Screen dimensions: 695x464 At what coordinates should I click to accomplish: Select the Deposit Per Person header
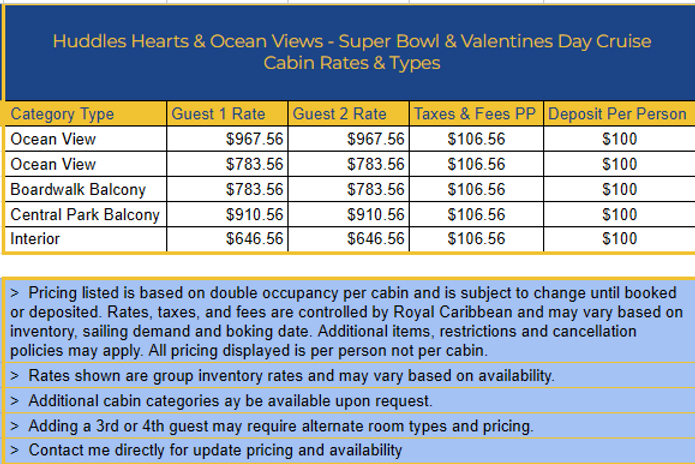point(619,114)
